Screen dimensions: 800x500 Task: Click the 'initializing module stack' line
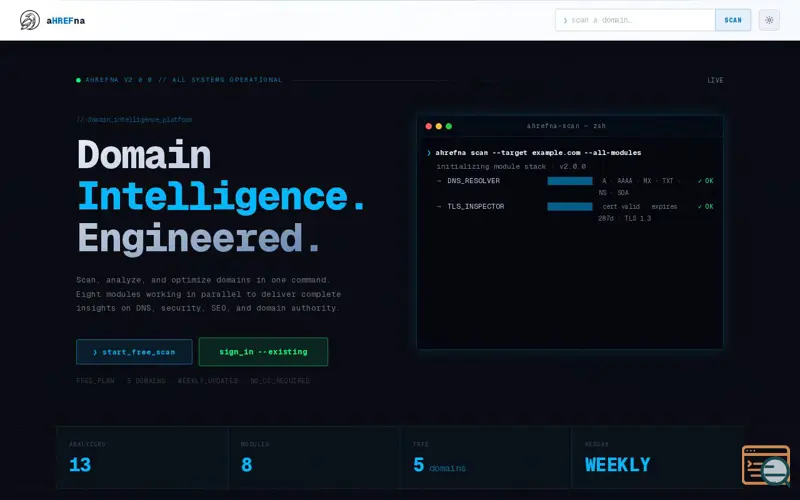point(511,167)
